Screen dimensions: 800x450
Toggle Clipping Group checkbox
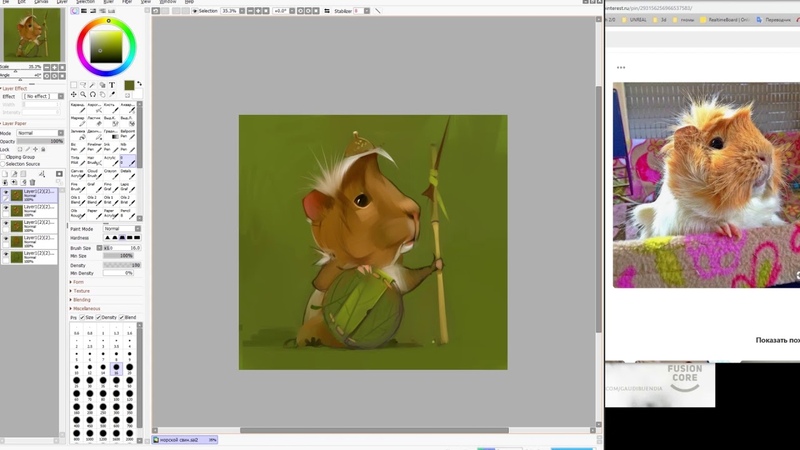click(x=3, y=157)
